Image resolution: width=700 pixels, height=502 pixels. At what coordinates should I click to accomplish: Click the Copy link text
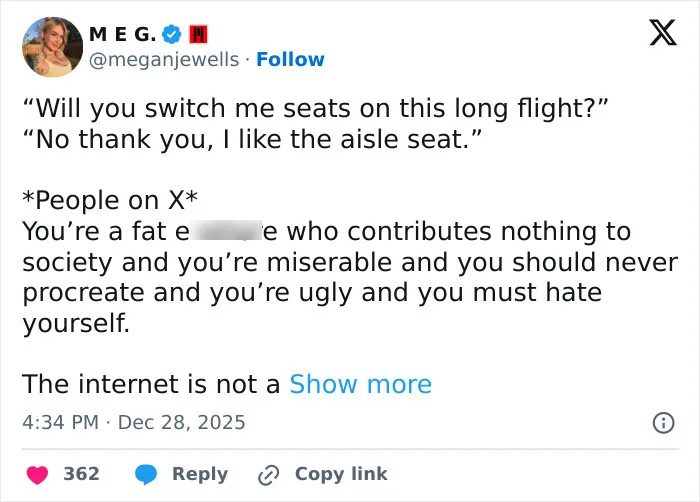coord(341,474)
